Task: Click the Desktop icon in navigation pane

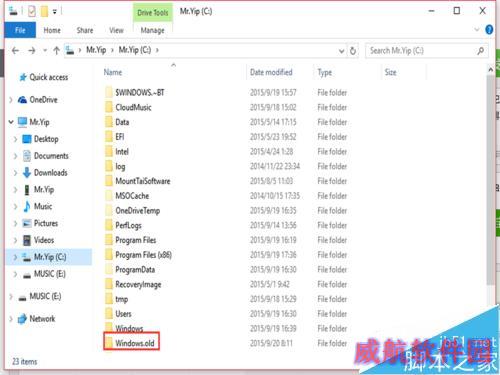Action: (27, 139)
